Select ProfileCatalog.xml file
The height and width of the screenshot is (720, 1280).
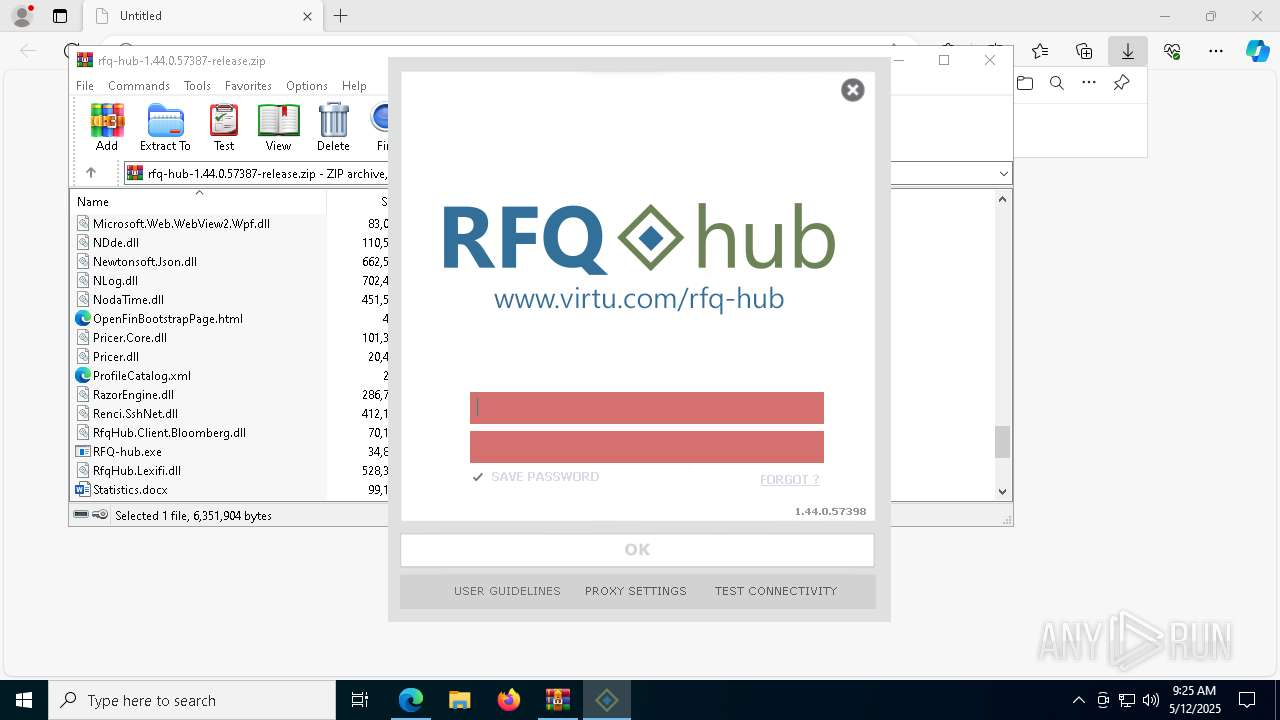coord(142,376)
